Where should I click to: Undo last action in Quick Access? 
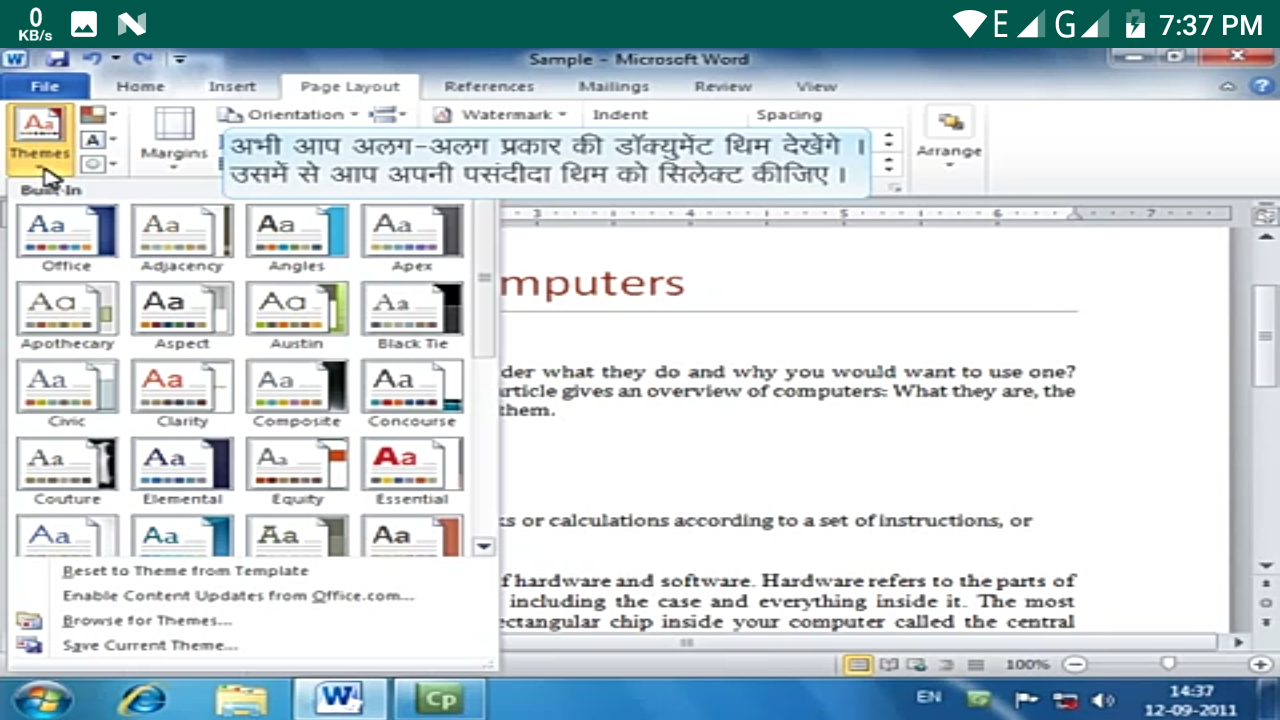92,59
